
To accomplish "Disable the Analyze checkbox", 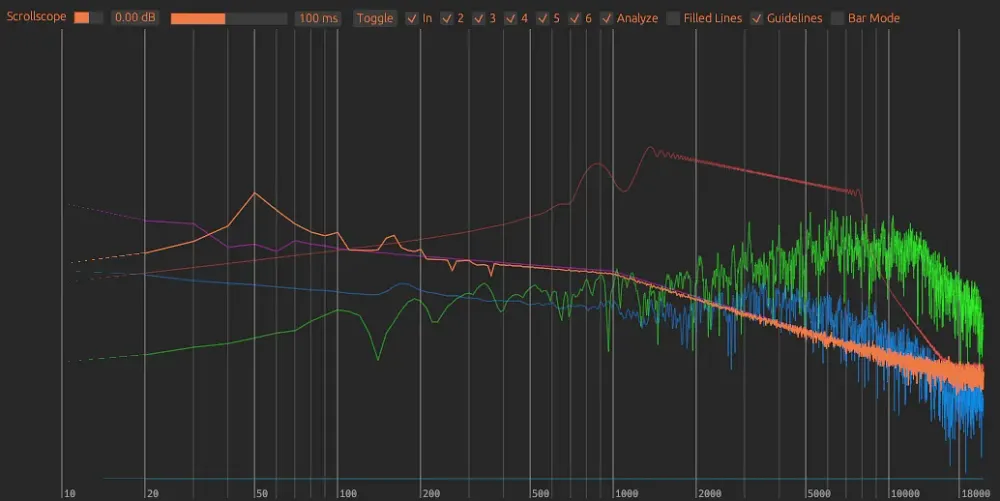I will (x=607, y=18).
